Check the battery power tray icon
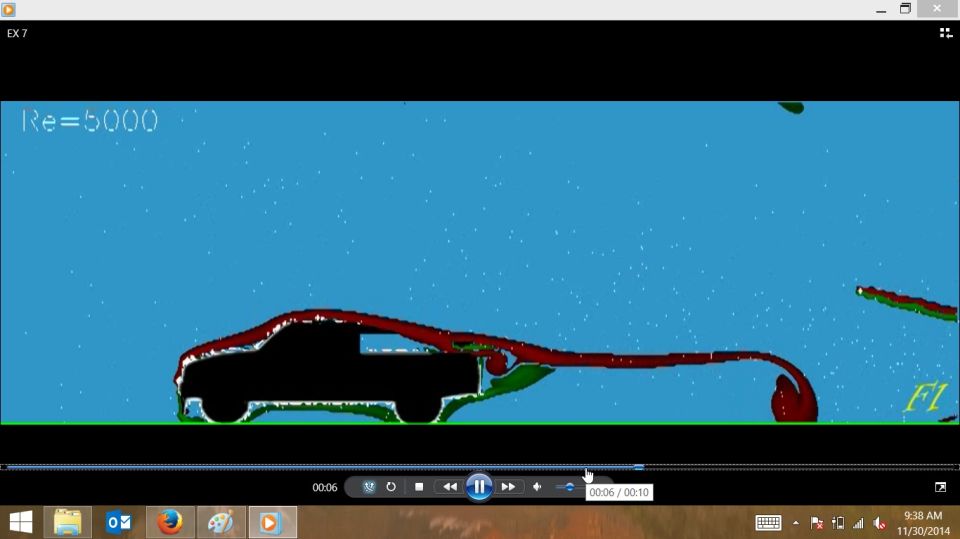The image size is (960, 539). [838, 523]
